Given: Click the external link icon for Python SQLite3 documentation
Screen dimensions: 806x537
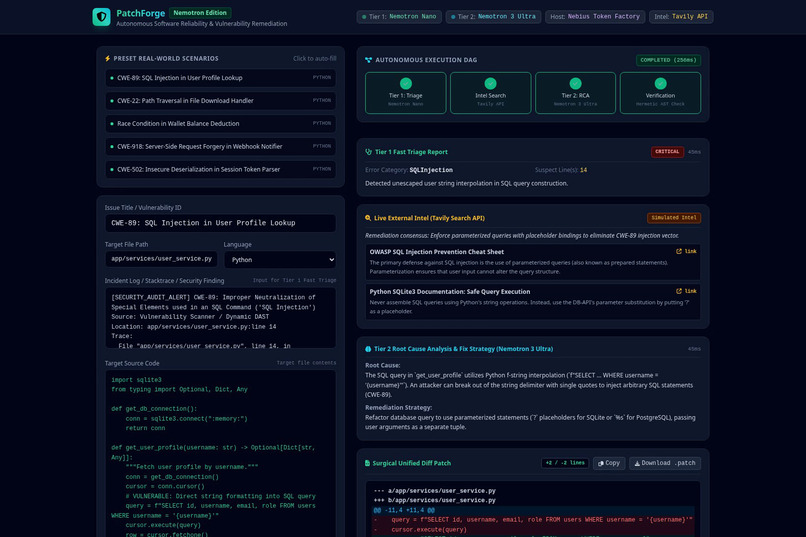Looking at the screenshot, I should pos(679,291).
